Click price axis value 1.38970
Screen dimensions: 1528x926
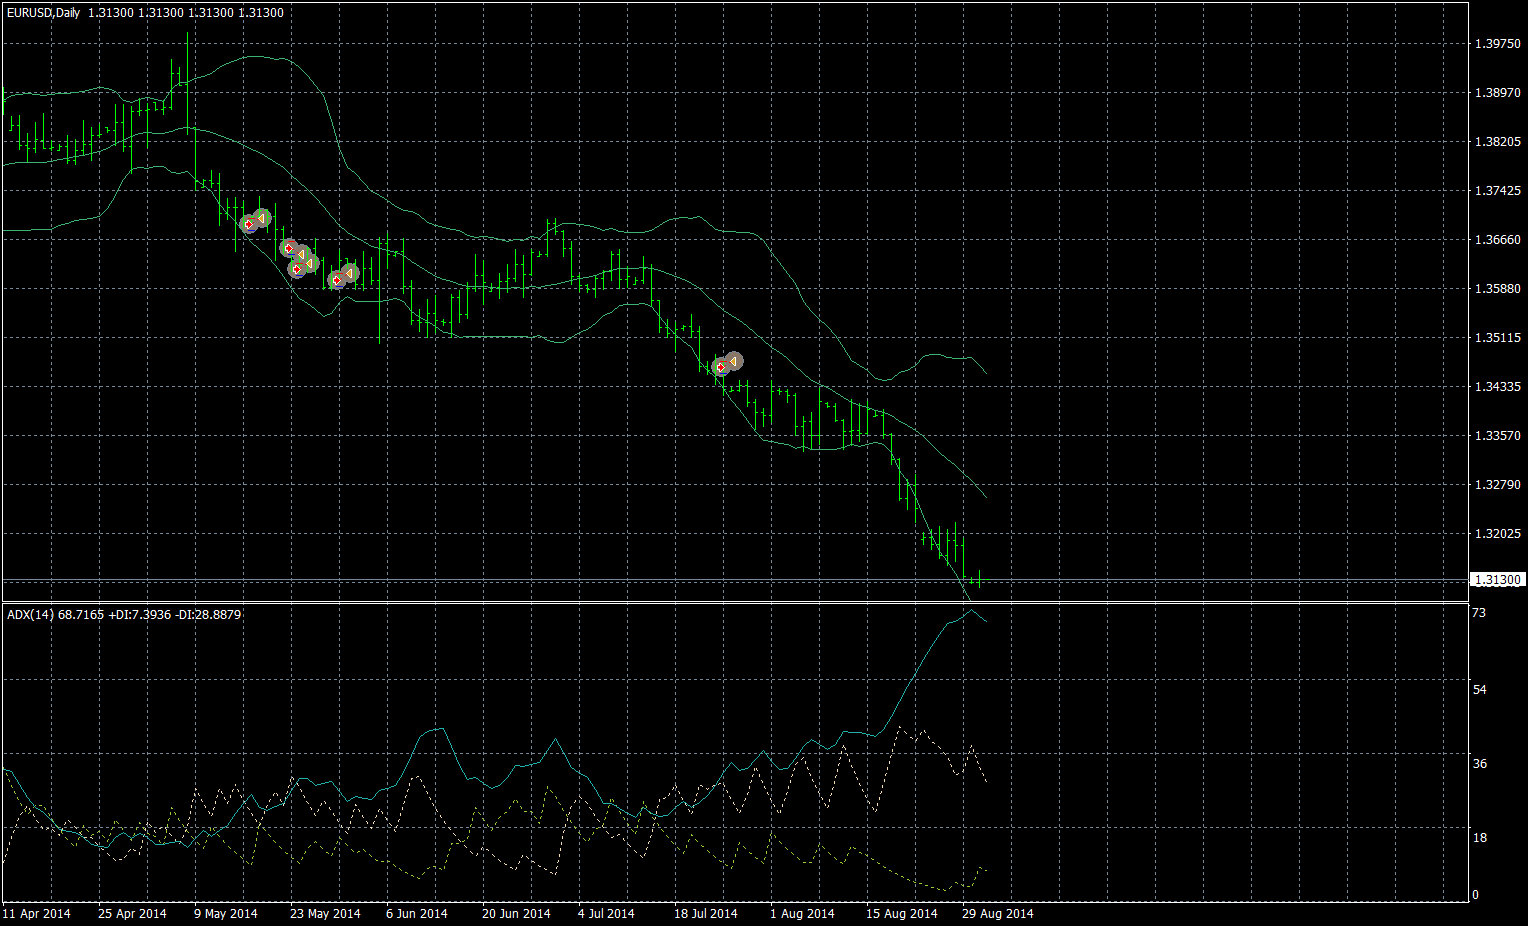1497,93
